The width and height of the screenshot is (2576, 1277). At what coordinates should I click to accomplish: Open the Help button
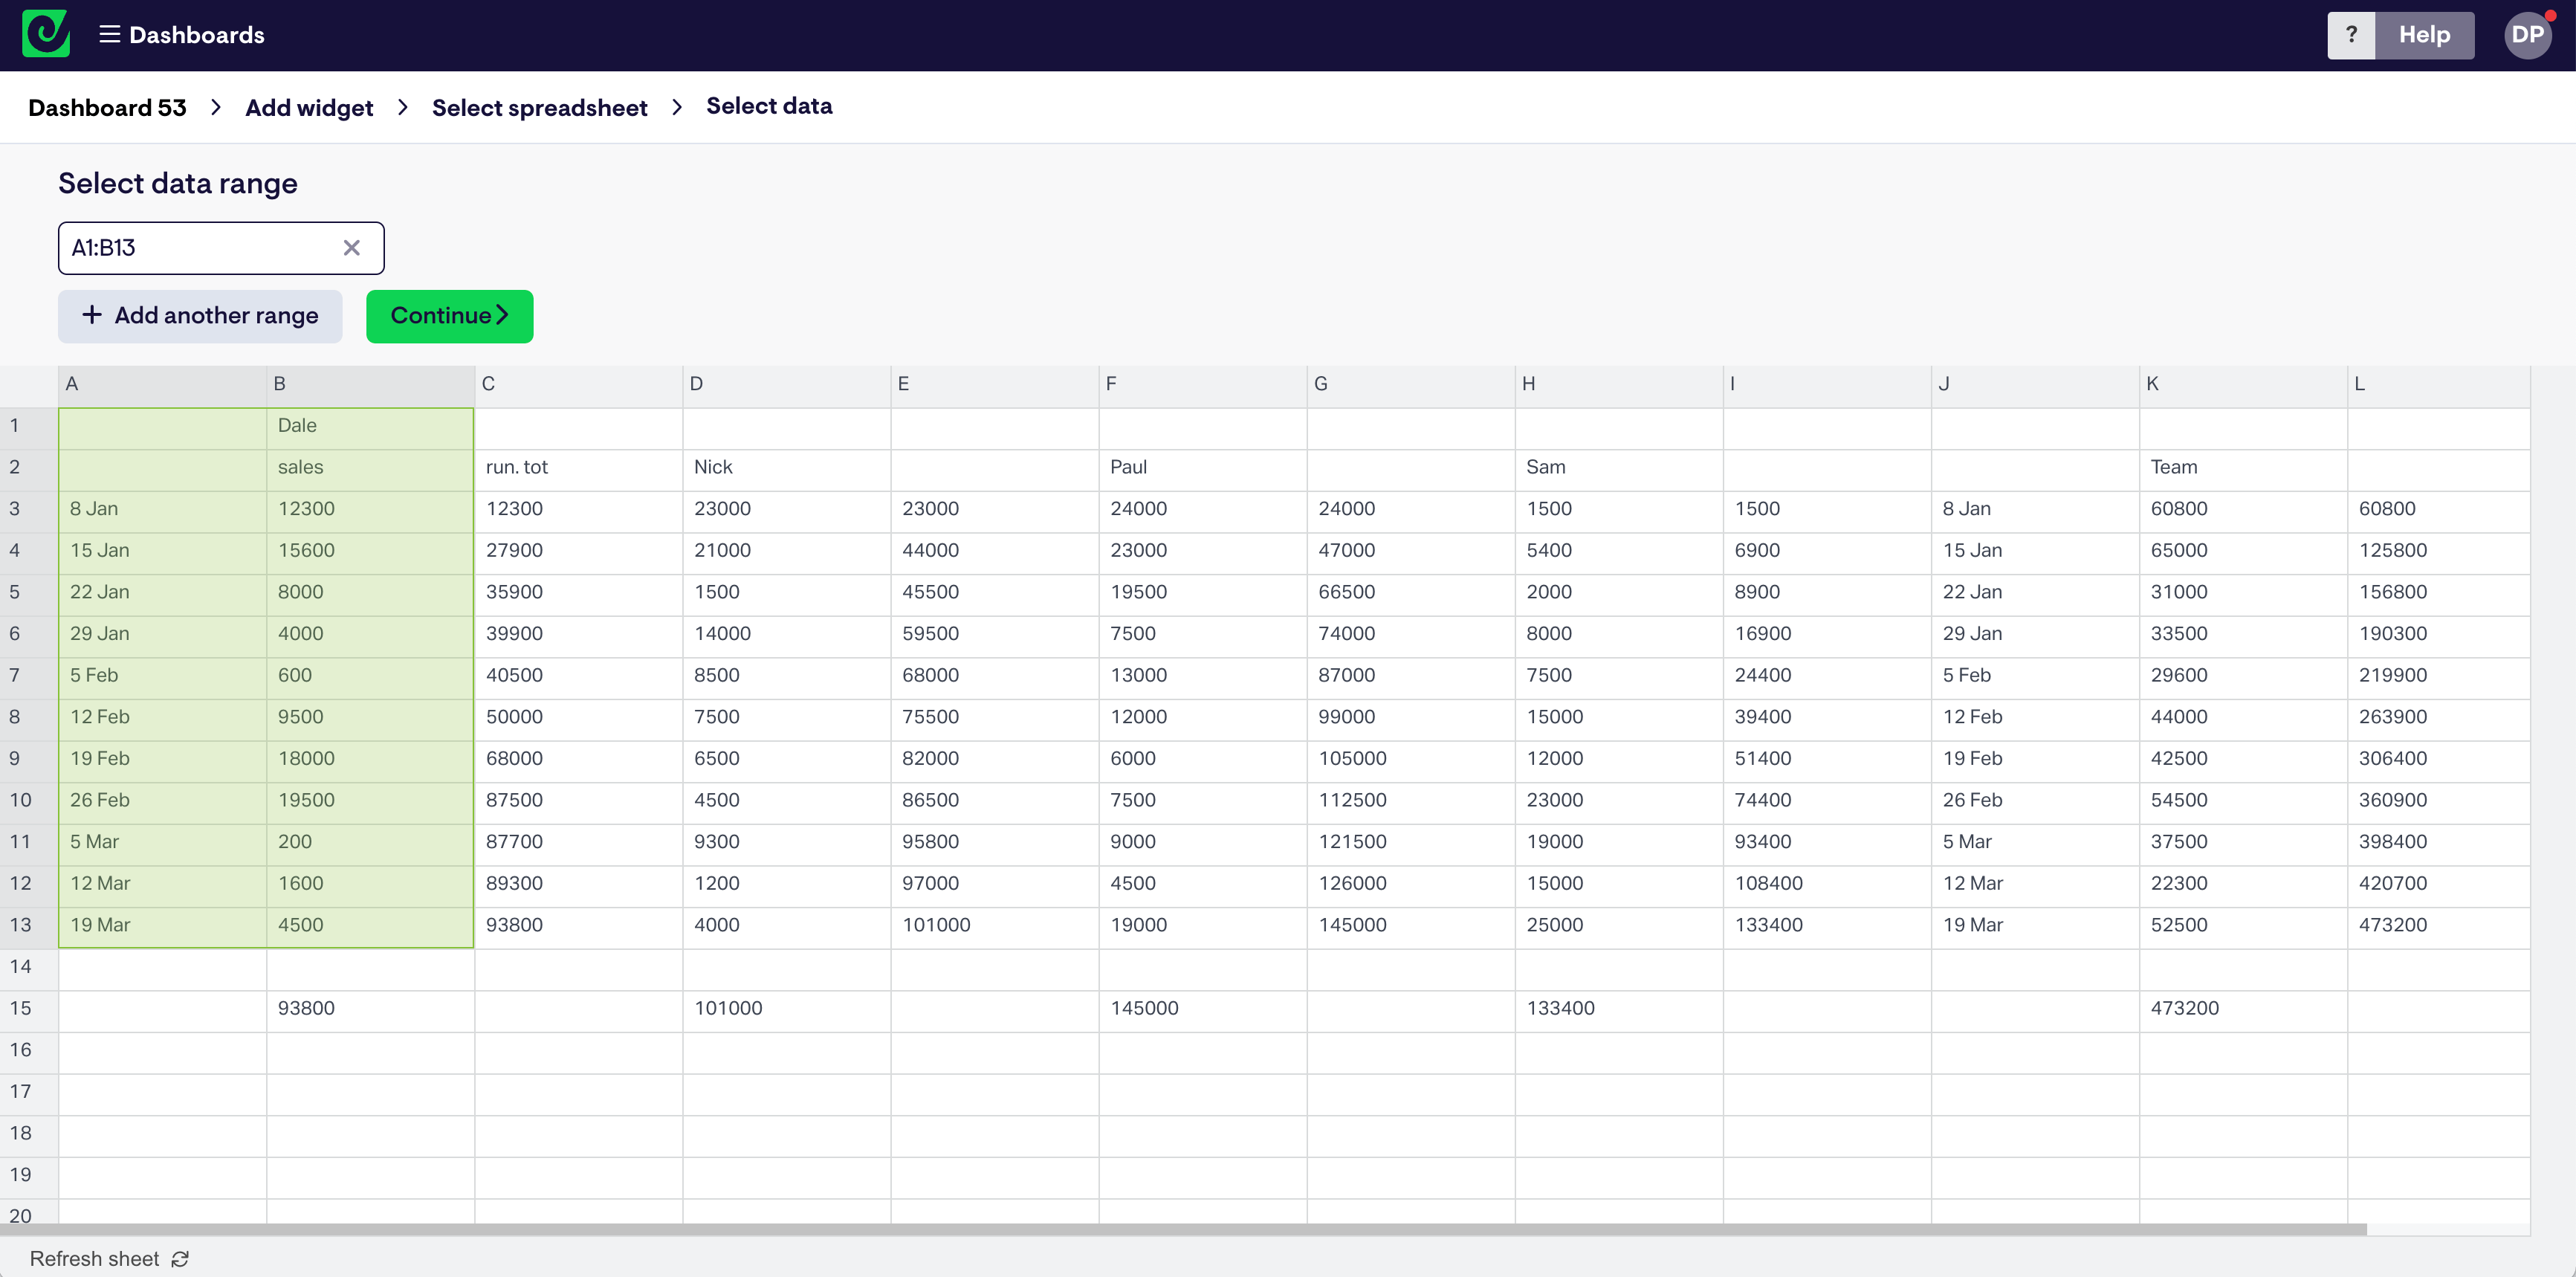pos(2424,34)
